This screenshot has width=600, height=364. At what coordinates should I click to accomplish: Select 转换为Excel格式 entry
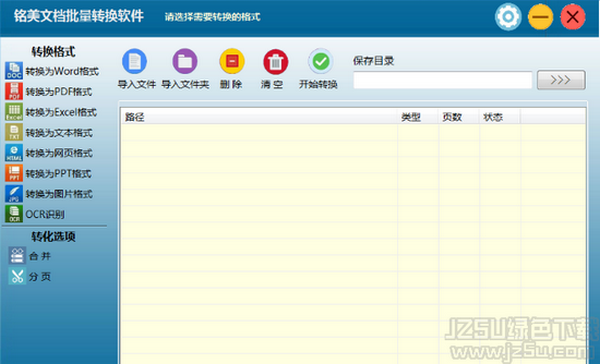[61, 112]
